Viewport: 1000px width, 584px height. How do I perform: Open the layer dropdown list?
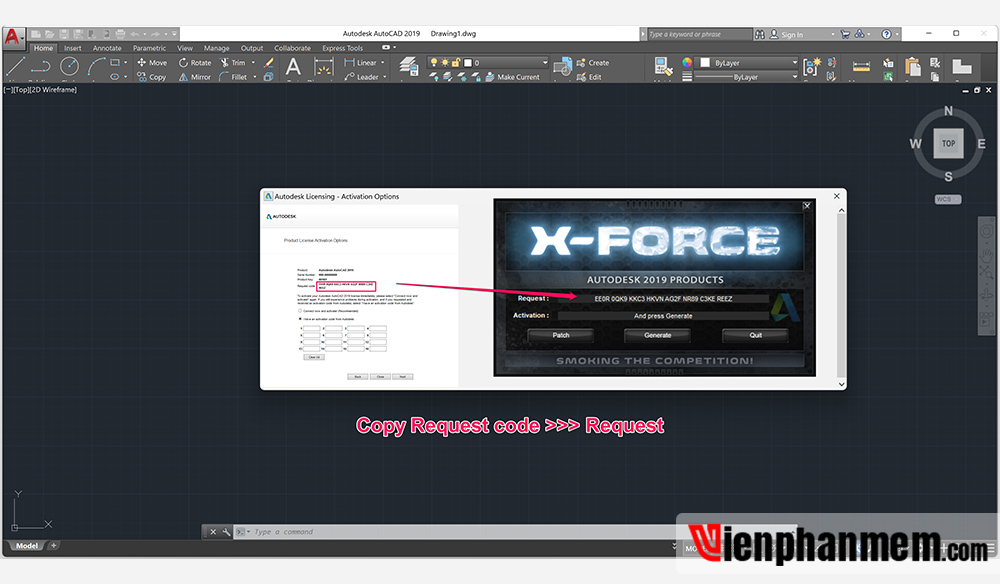coord(545,62)
